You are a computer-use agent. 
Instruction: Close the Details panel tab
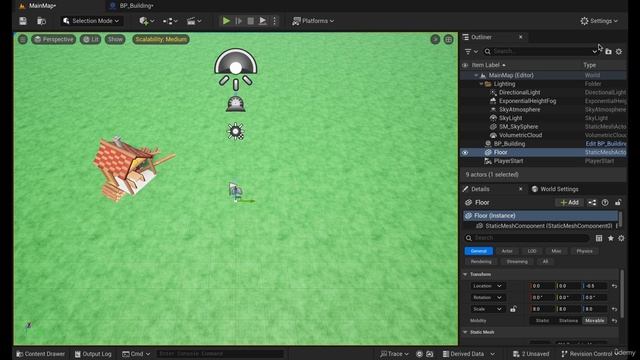(x=520, y=189)
